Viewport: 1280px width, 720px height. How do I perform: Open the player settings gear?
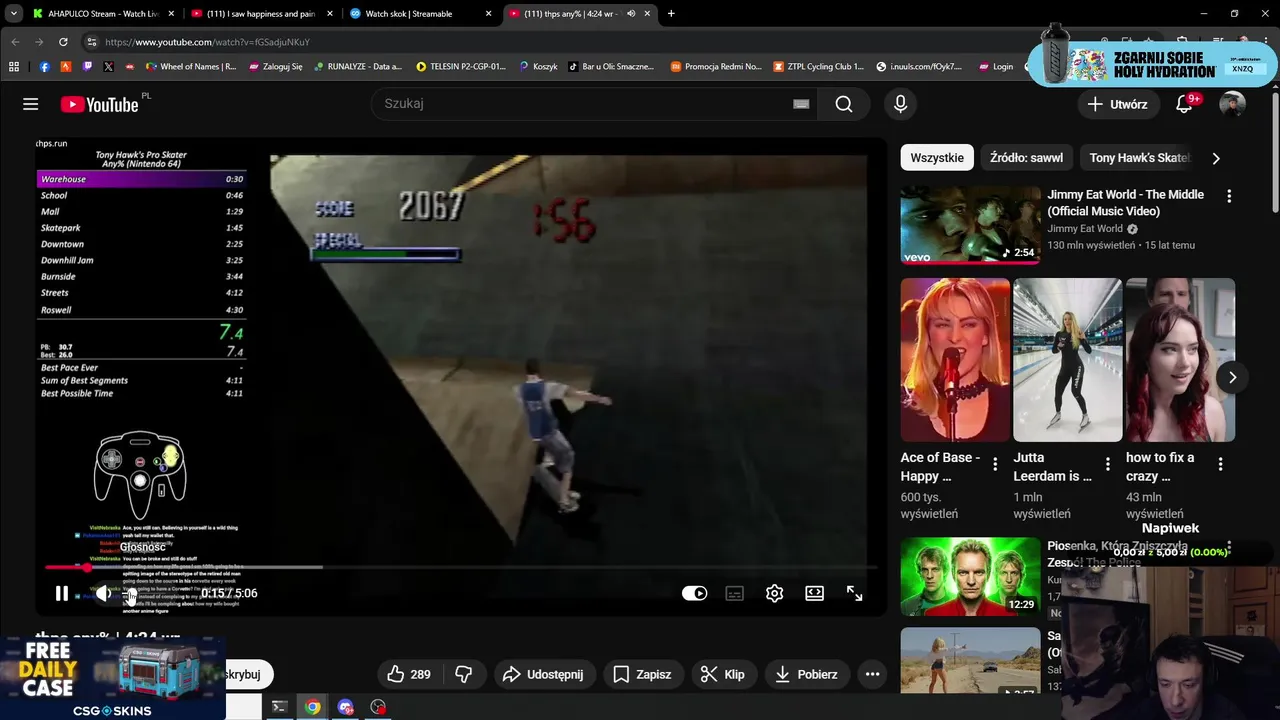[774, 593]
